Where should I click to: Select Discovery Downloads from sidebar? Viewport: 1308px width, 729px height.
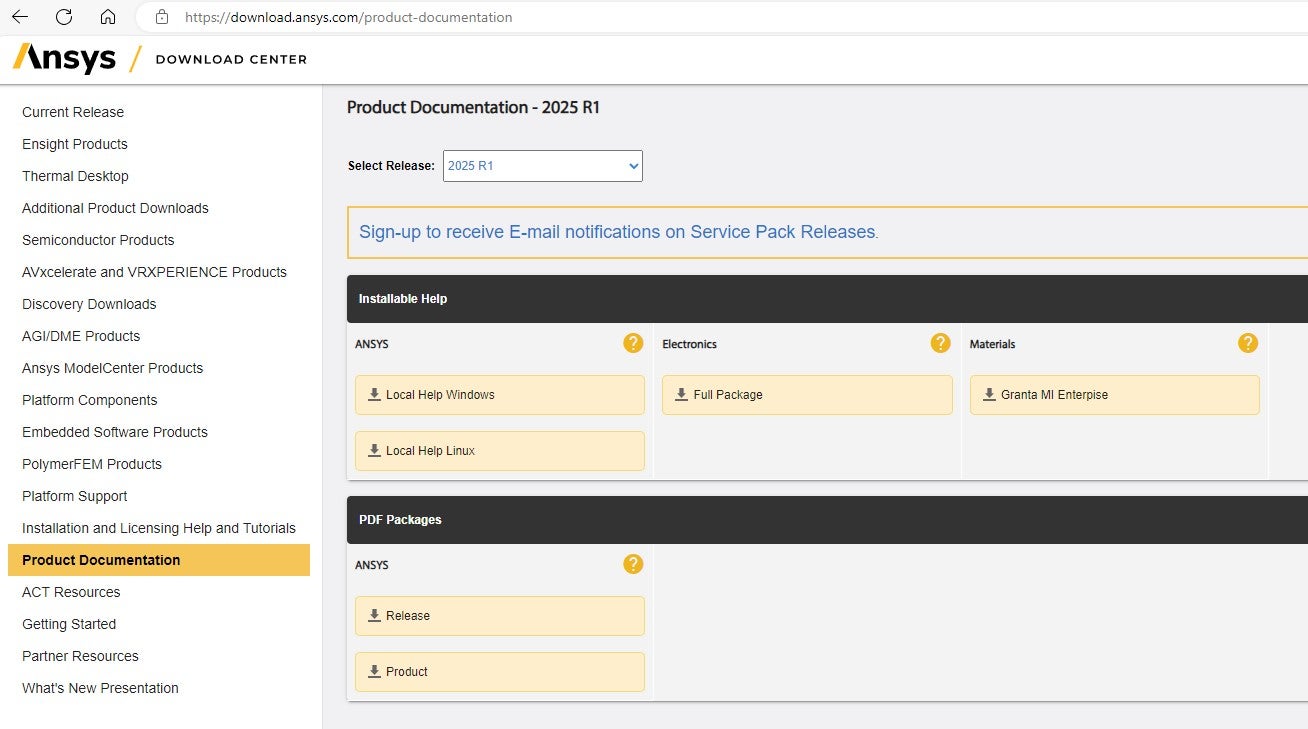[x=89, y=304]
